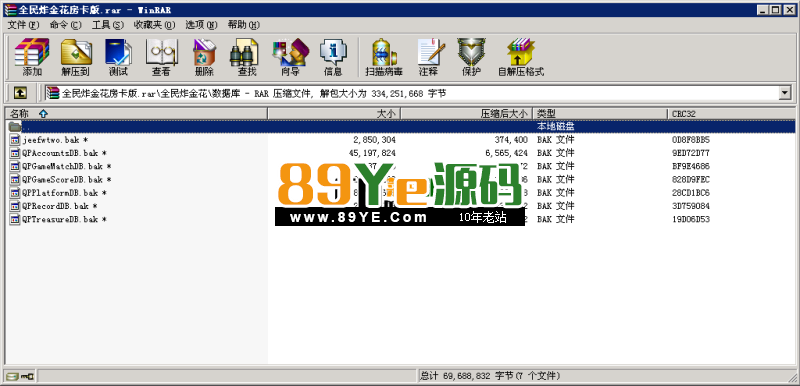
Task: Click the disk icon in status bar
Action: (20, 376)
